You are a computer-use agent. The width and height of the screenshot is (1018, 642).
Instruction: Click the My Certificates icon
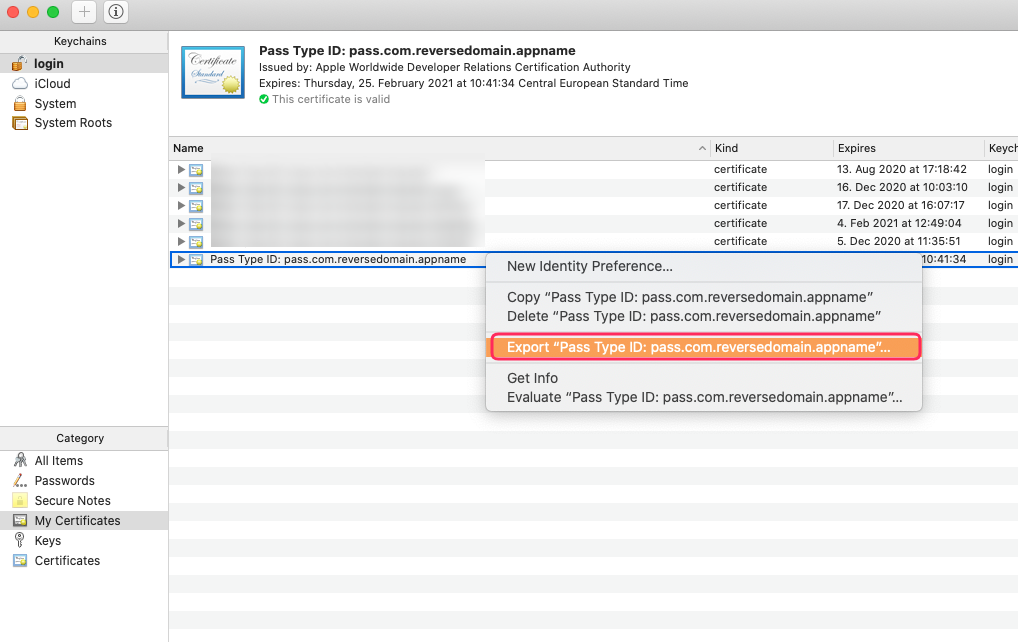click(20, 521)
